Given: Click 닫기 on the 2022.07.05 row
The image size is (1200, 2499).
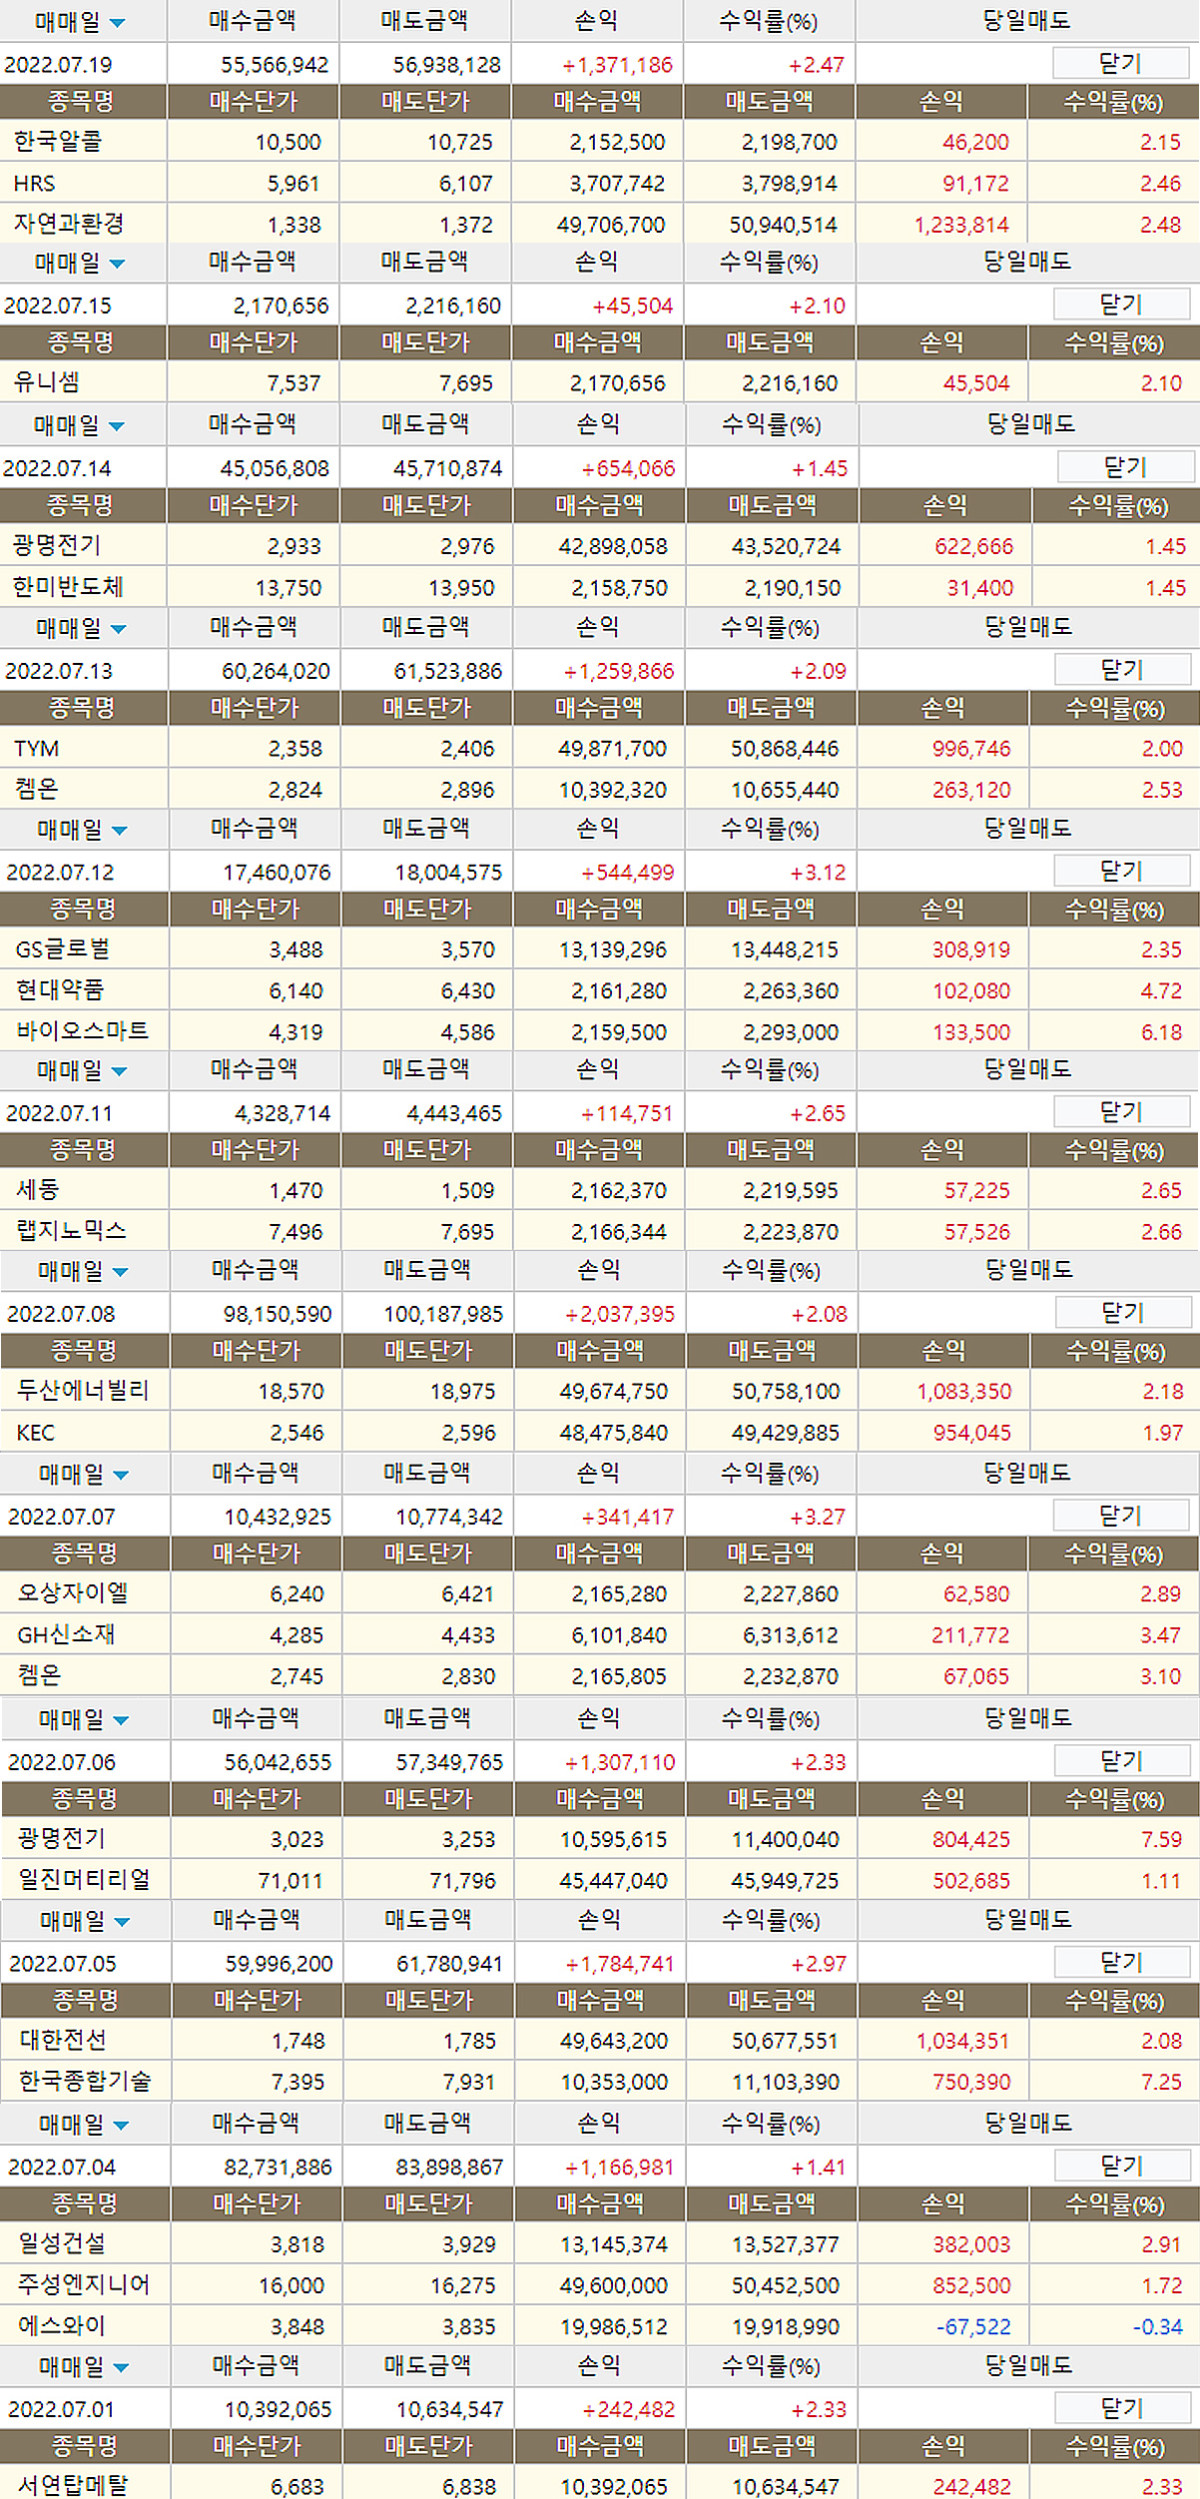Looking at the screenshot, I should tap(1121, 1962).
